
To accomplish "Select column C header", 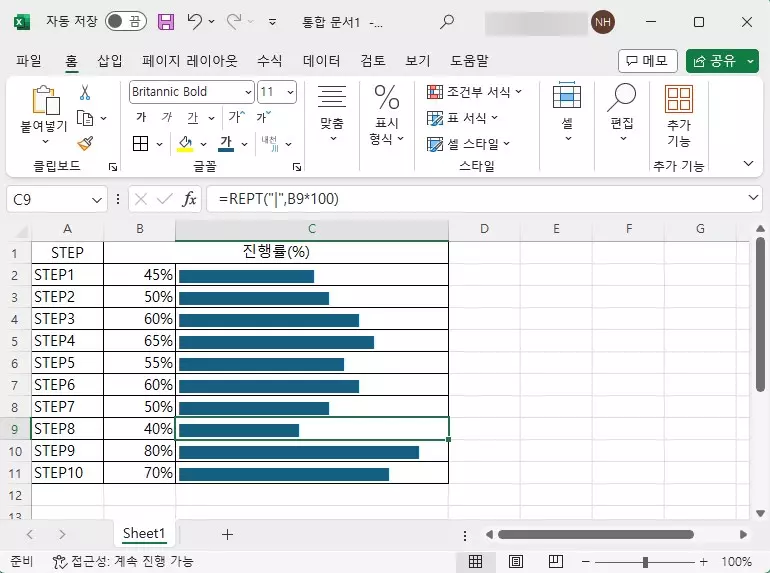I will [x=312, y=229].
